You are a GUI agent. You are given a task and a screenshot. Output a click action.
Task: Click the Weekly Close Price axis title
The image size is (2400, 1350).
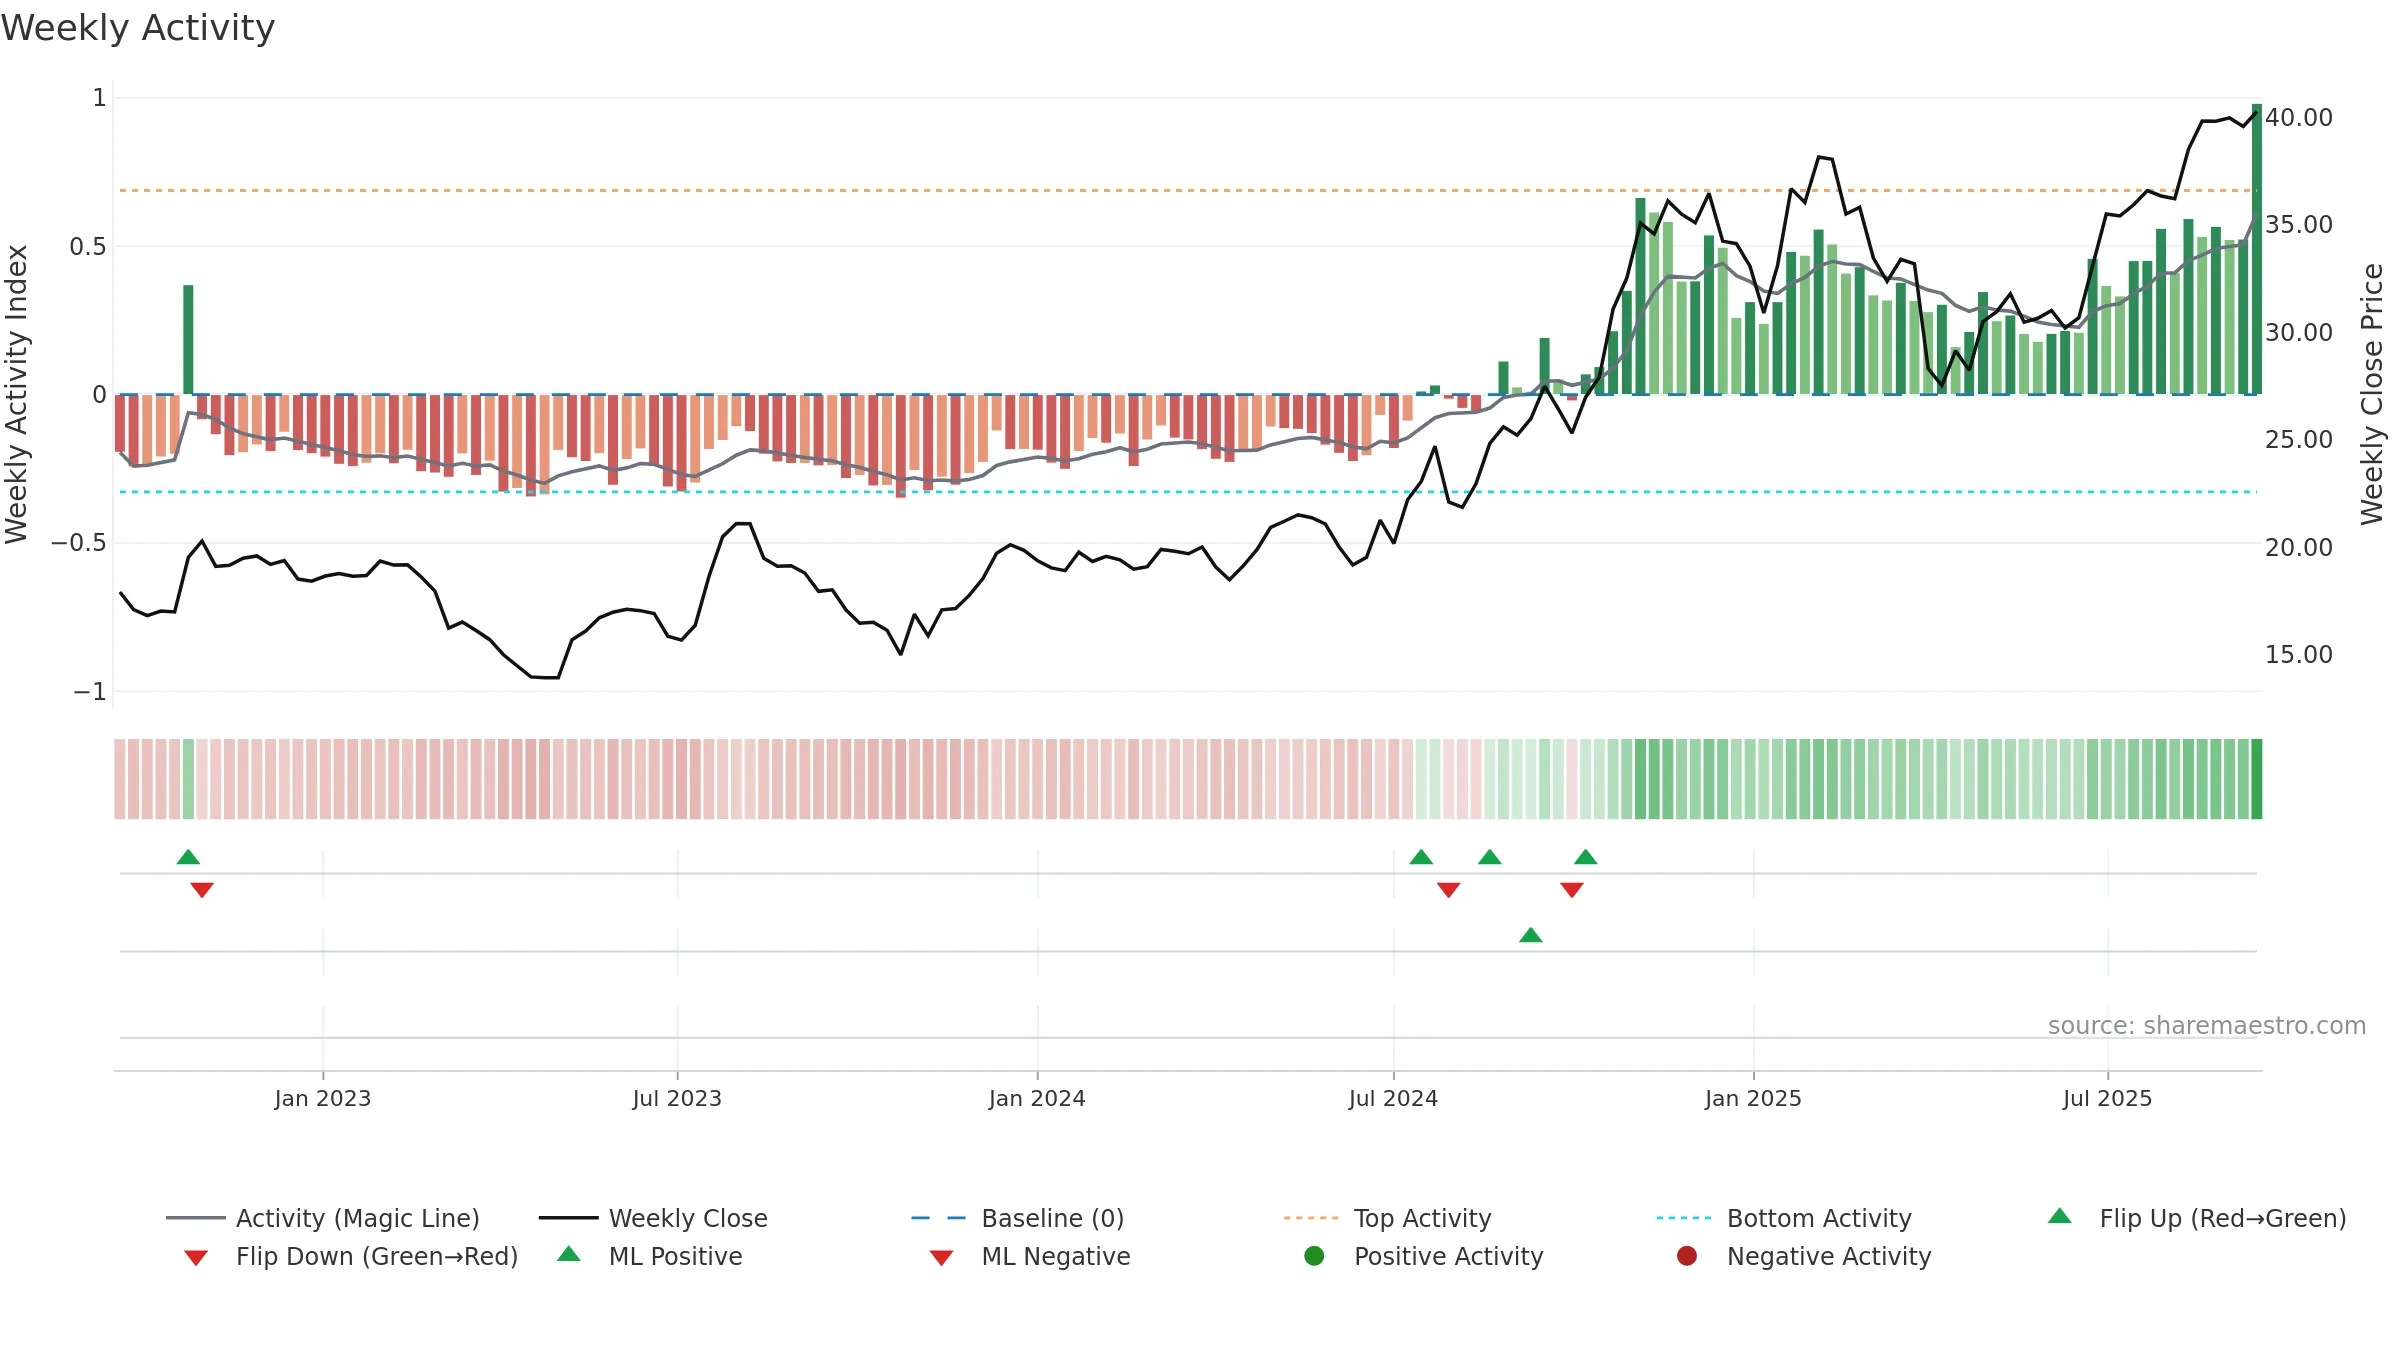[2372, 394]
